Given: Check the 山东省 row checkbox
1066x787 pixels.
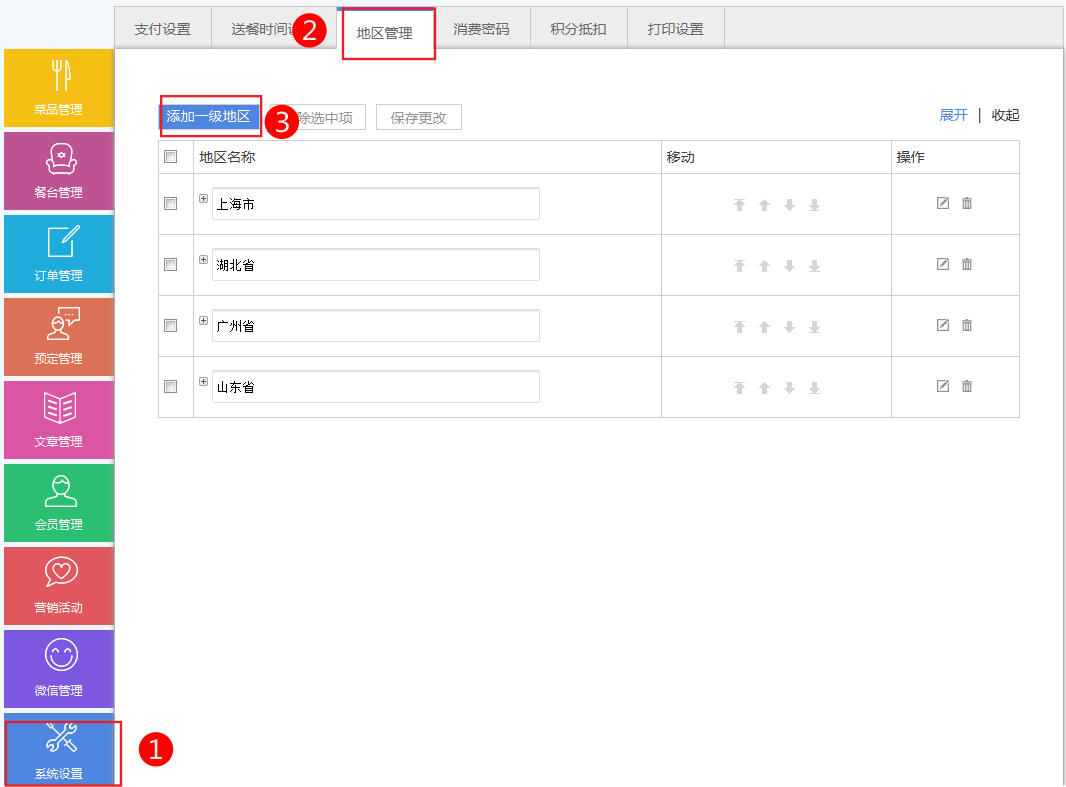Looking at the screenshot, I should (x=171, y=387).
